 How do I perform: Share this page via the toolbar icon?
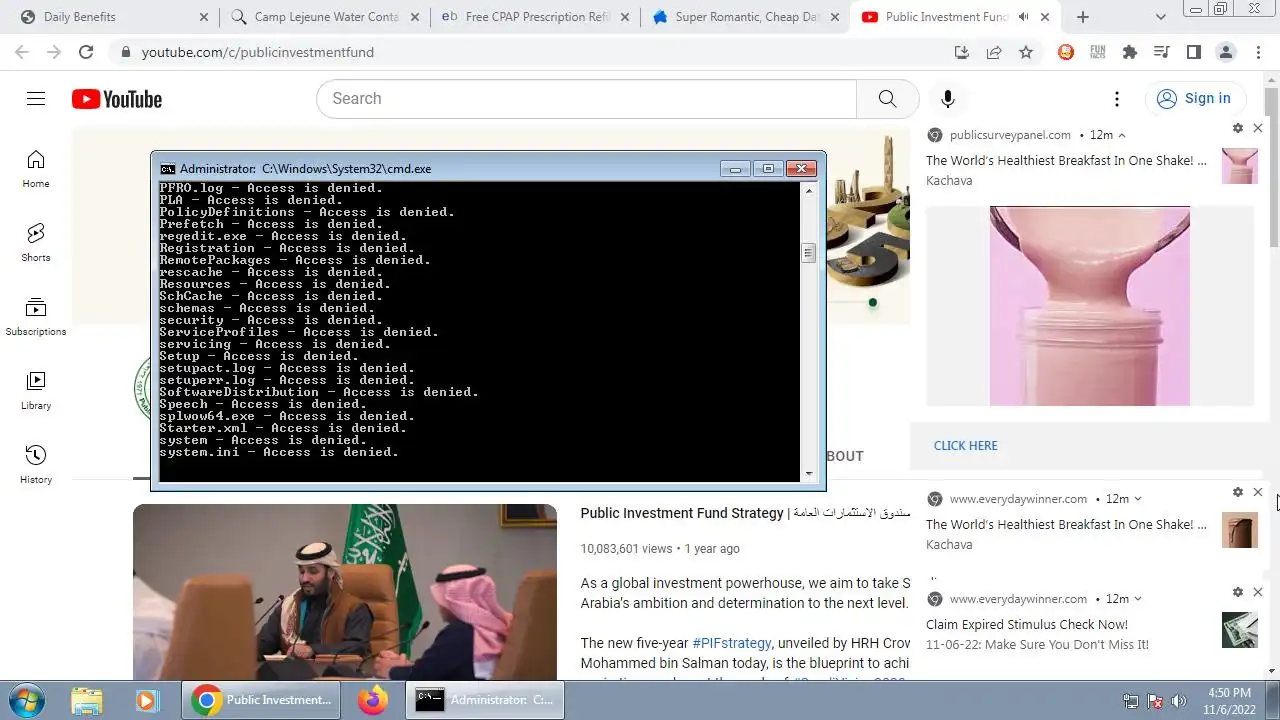[x=994, y=52]
